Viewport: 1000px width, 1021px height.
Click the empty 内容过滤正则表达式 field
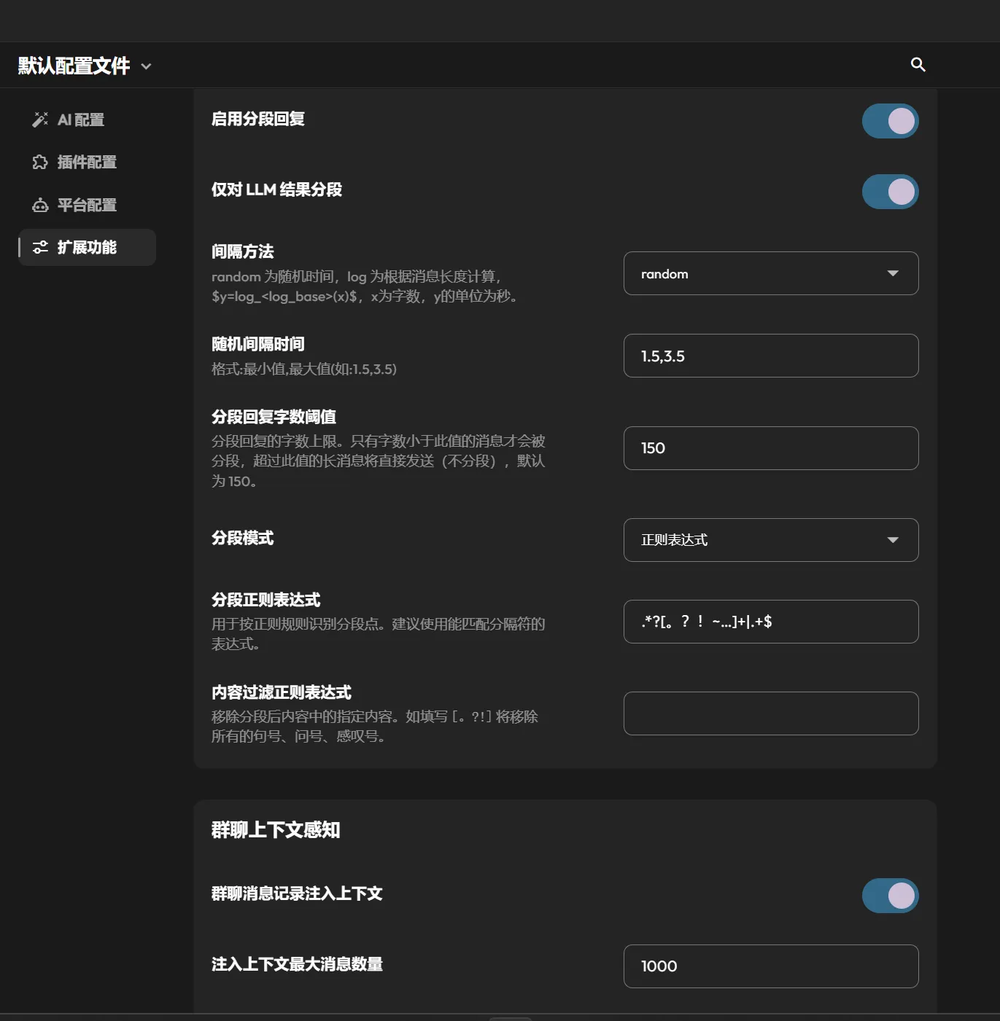click(x=771, y=714)
